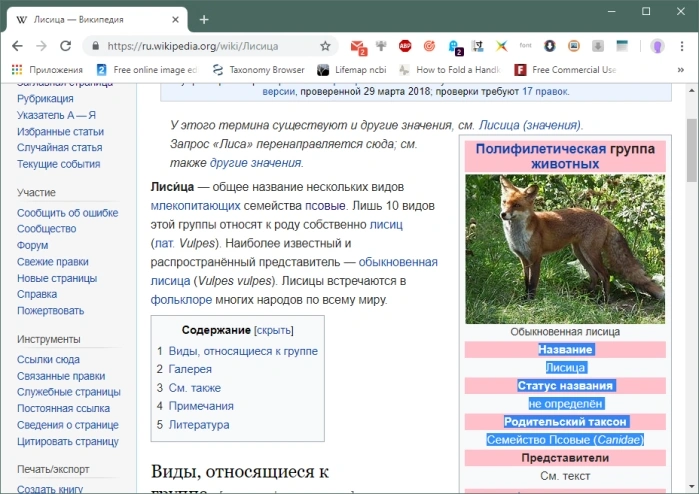Hide the contents box via [скрыть]
Viewport: 699px width, 494px height.
click(274, 330)
